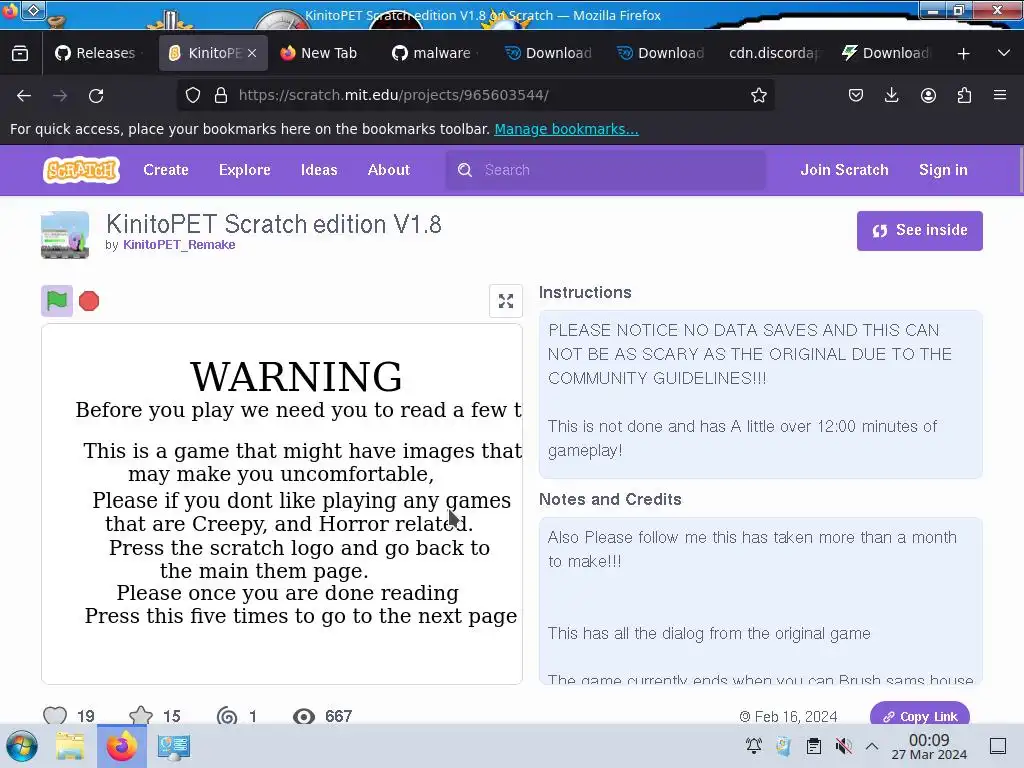Favorite the project with star icon
The image size is (1024, 768).
pyautogui.click(x=140, y=715)
